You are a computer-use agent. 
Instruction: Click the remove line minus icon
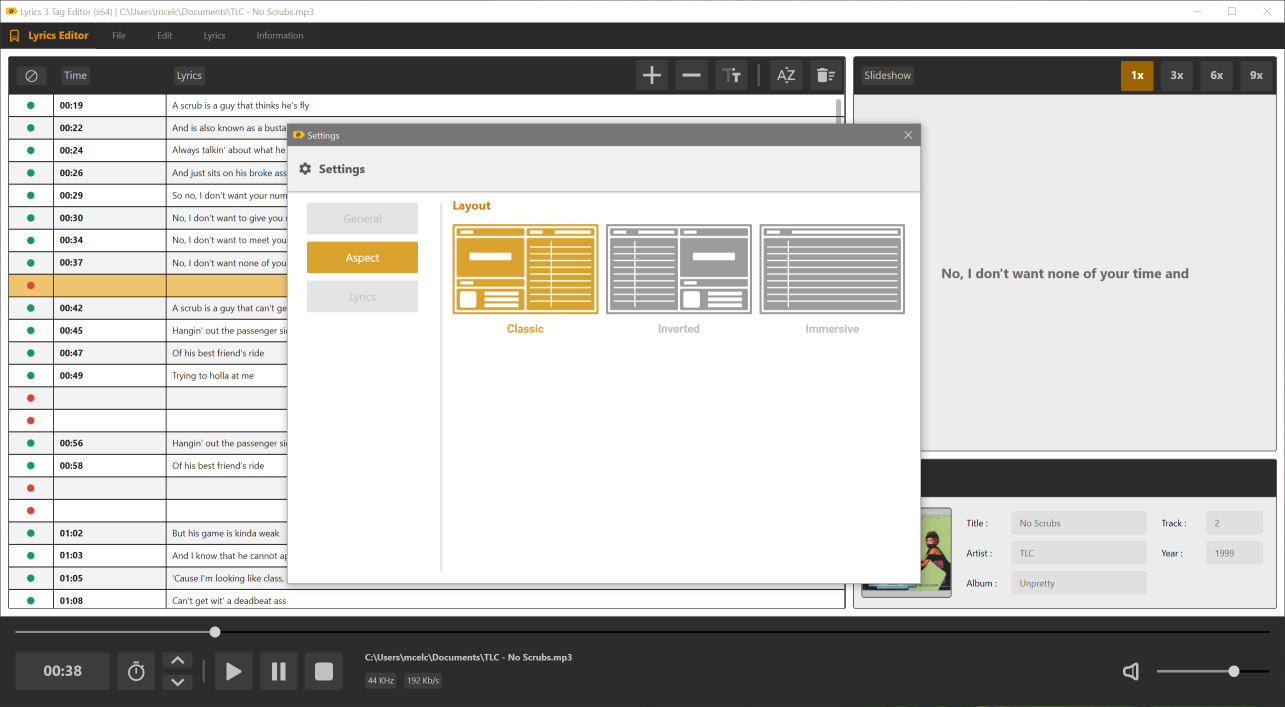[x=691, y=75]
